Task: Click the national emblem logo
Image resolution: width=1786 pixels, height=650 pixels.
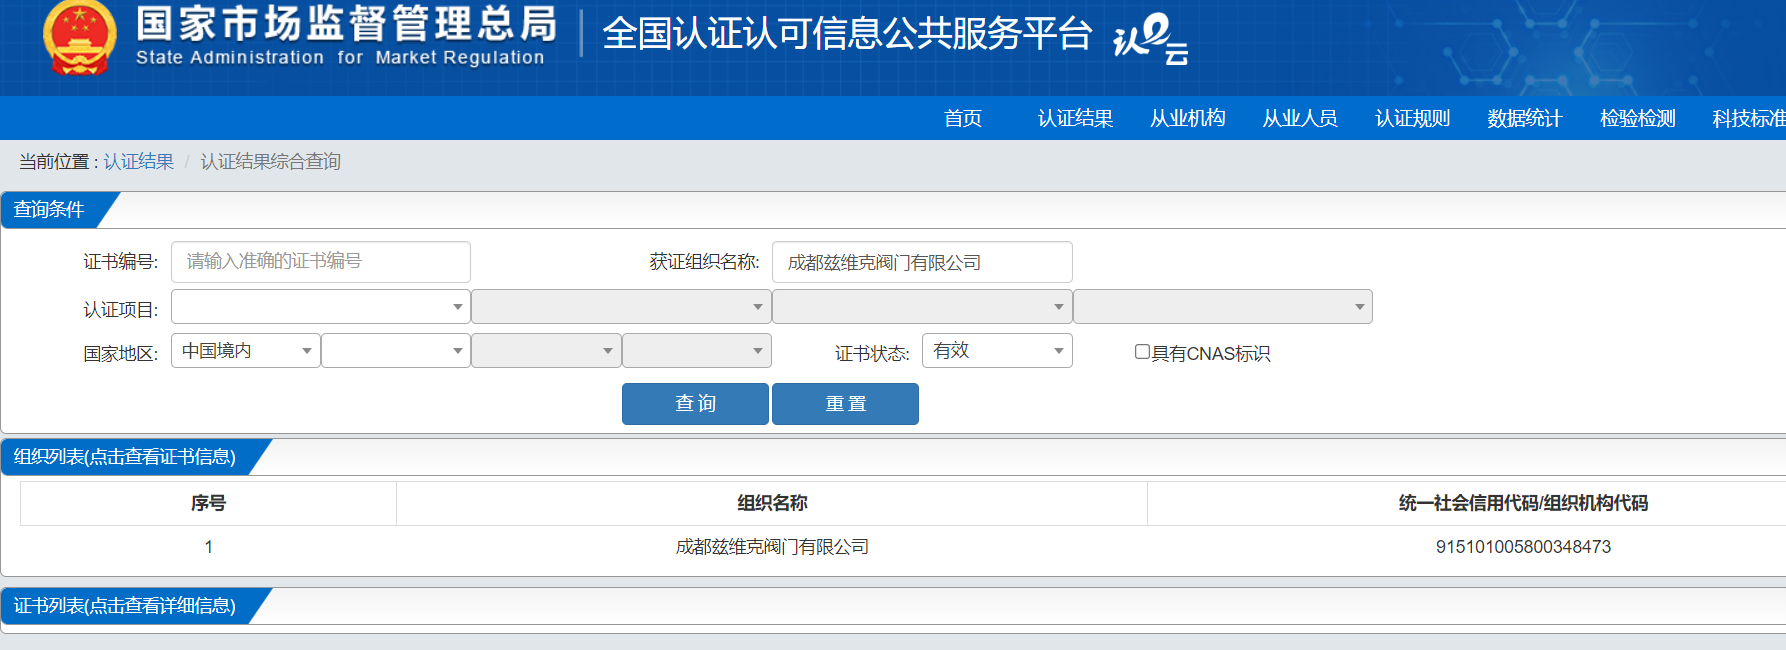Action: 80,39
